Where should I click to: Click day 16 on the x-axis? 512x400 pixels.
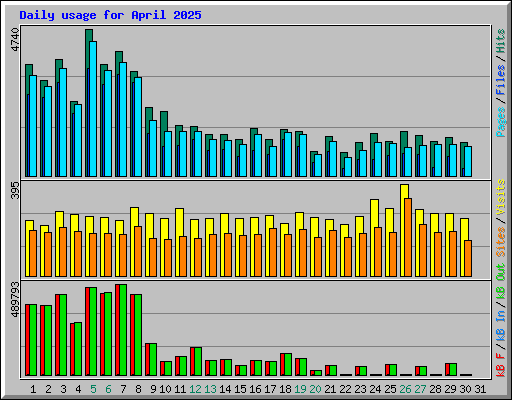pyautogui.click(x=255, y=389)
